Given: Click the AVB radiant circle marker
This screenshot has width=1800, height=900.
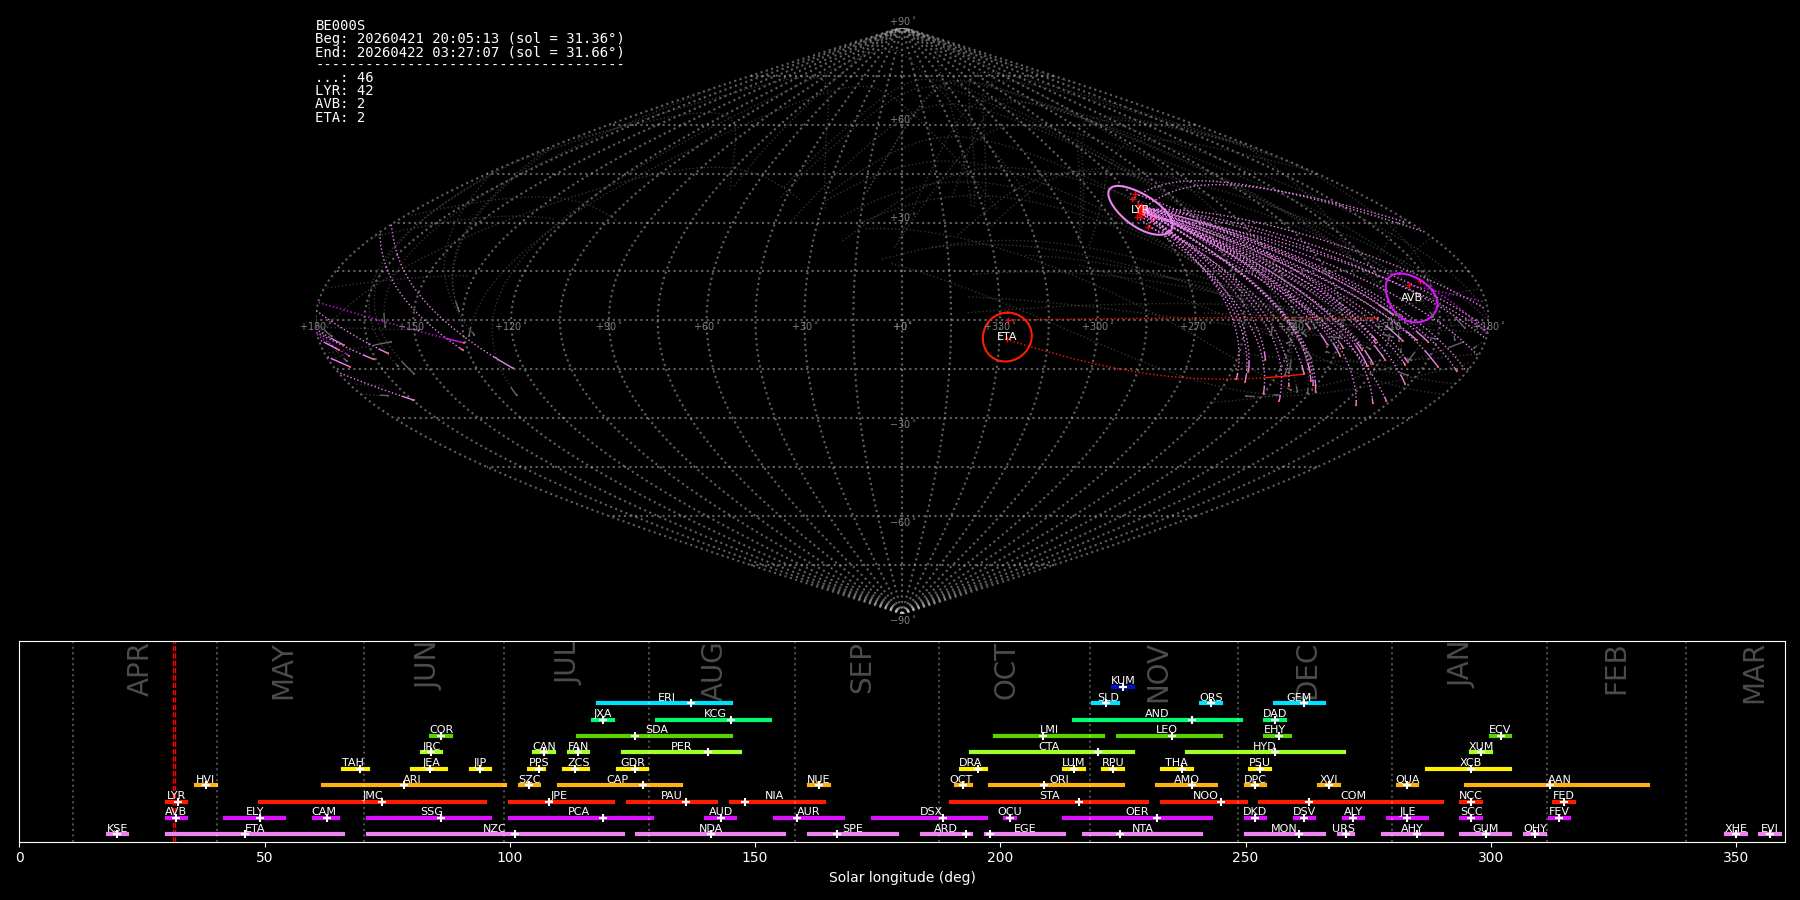Looking at the screenshot, I should click(1411, 298).
